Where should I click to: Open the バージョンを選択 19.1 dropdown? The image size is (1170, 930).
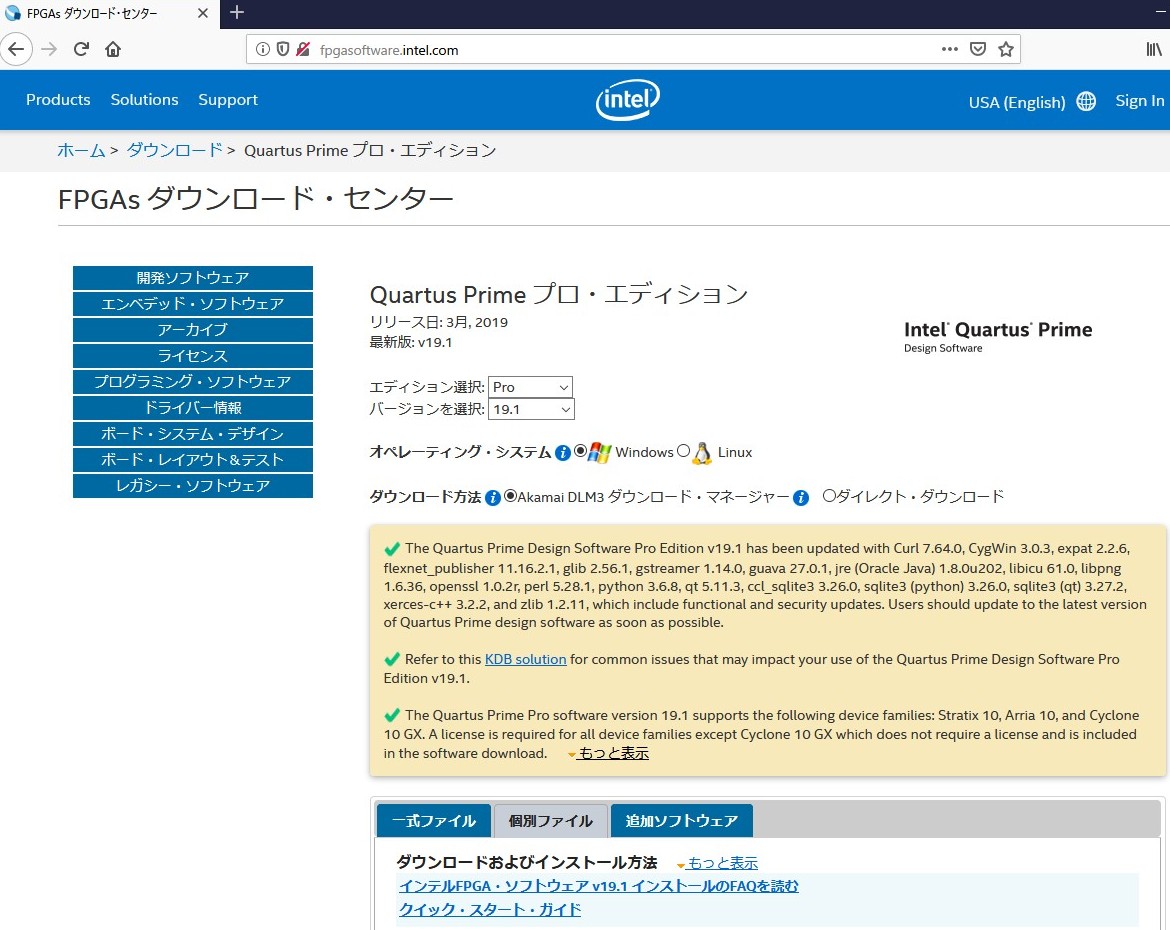tap(531, 409)
